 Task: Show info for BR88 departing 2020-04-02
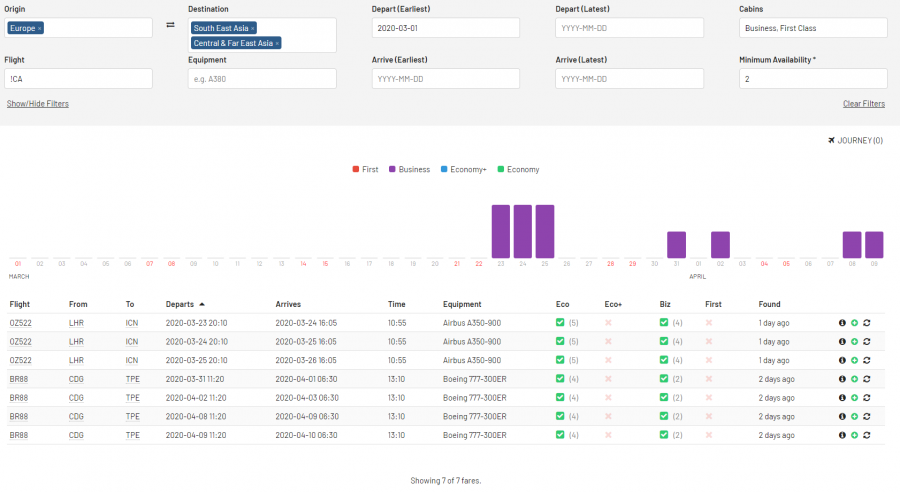(842, 398)
